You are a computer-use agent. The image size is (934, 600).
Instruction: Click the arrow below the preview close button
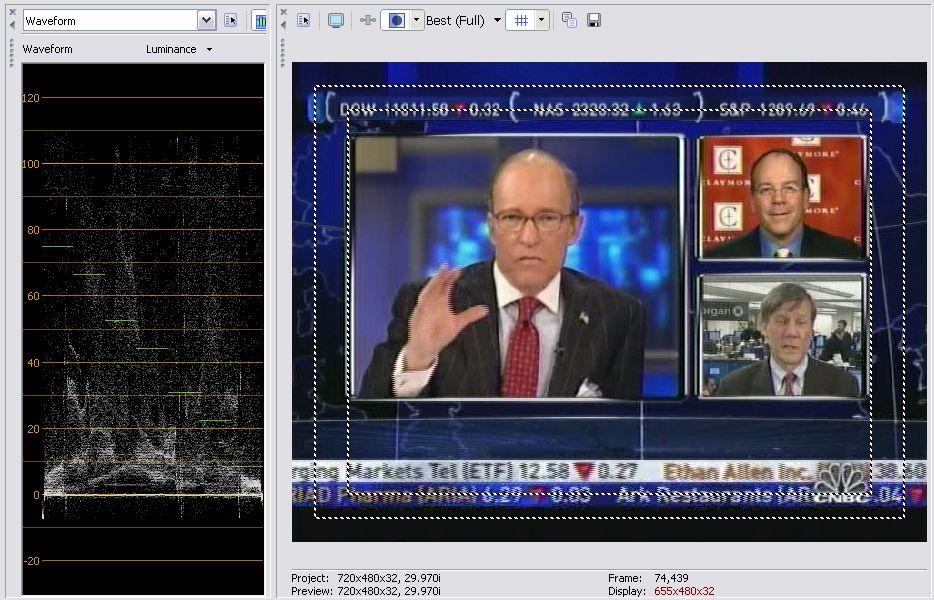284,24
